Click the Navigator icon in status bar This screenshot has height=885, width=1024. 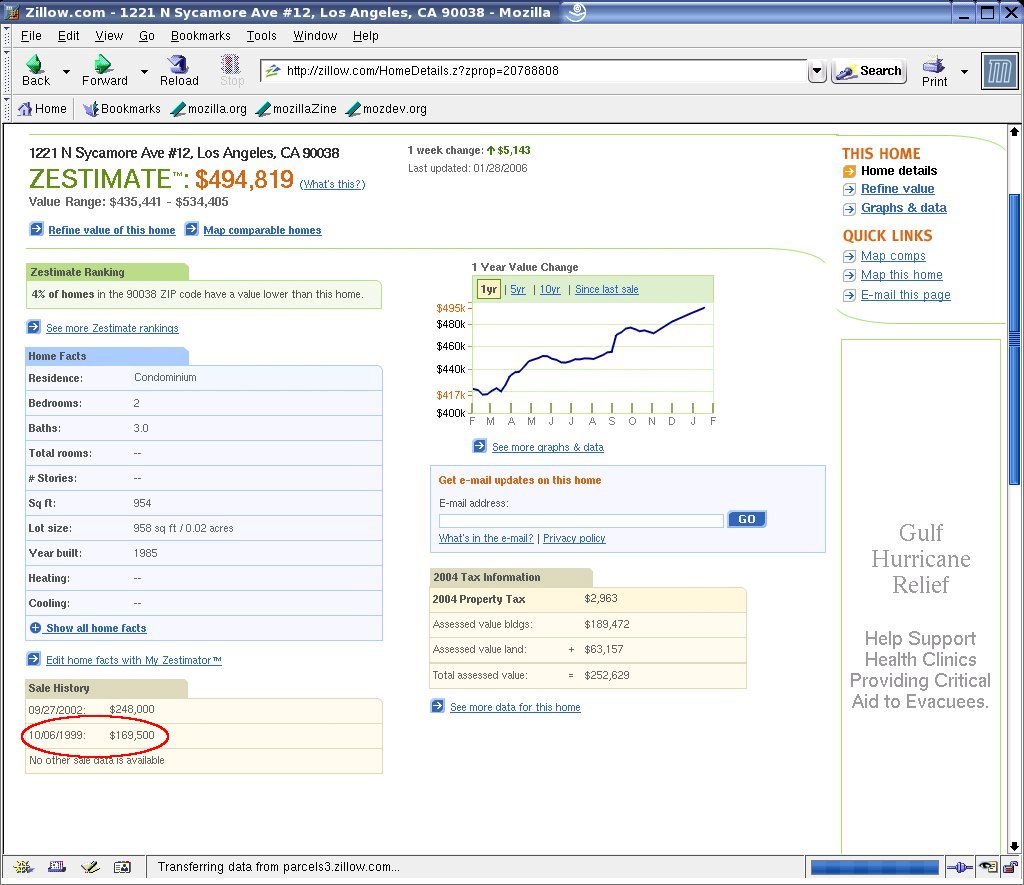click(x=24, y=867)
